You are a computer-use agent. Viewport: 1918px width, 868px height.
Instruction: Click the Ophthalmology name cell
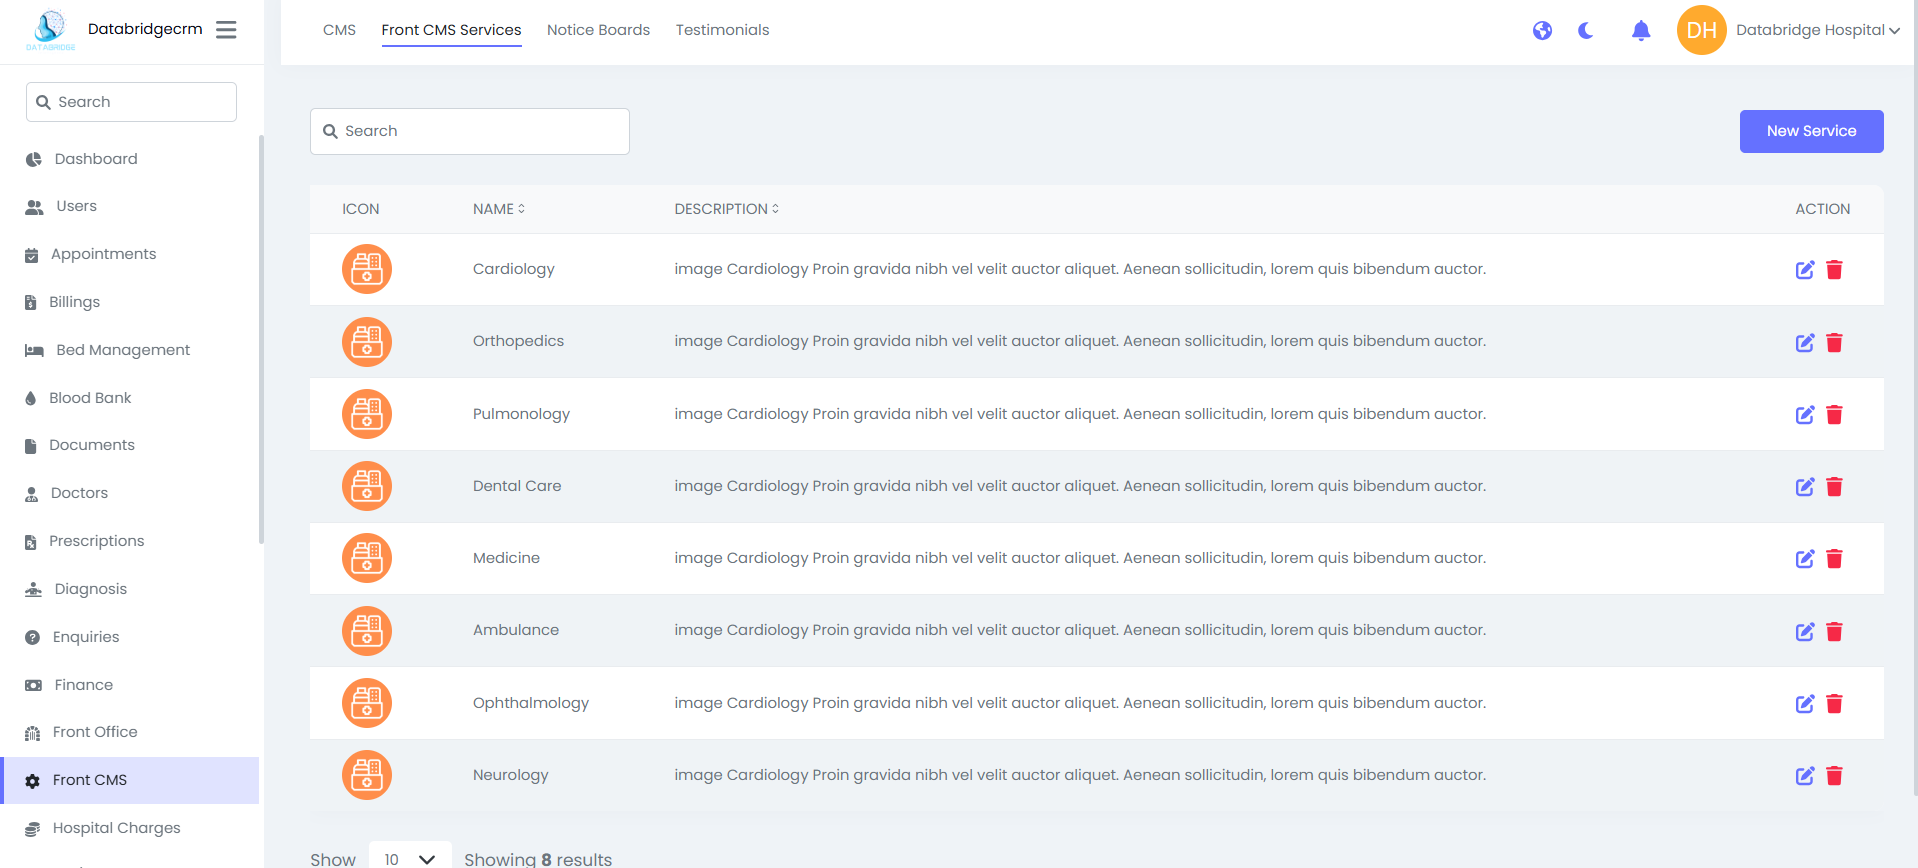[531, 703]
